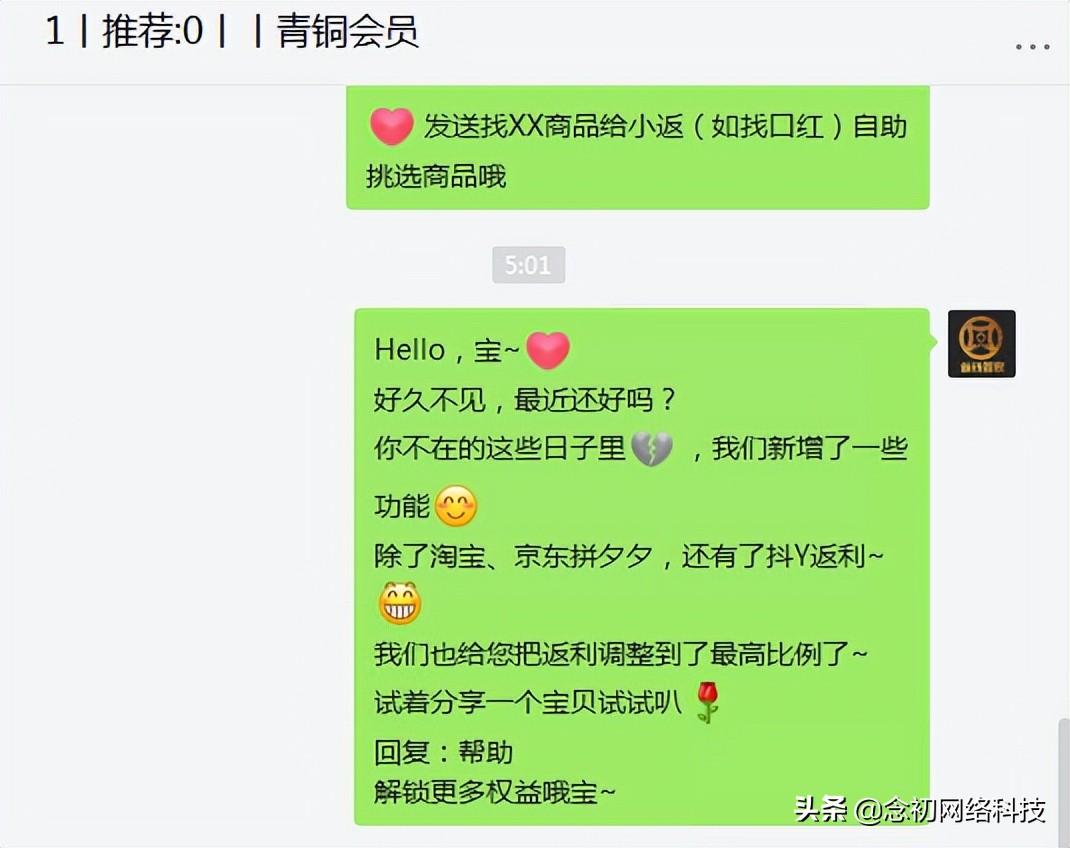Click the heart emoji after Hello, 宝~
Image resolution: width=1070 pixels, height=848 pixels.
548,350
